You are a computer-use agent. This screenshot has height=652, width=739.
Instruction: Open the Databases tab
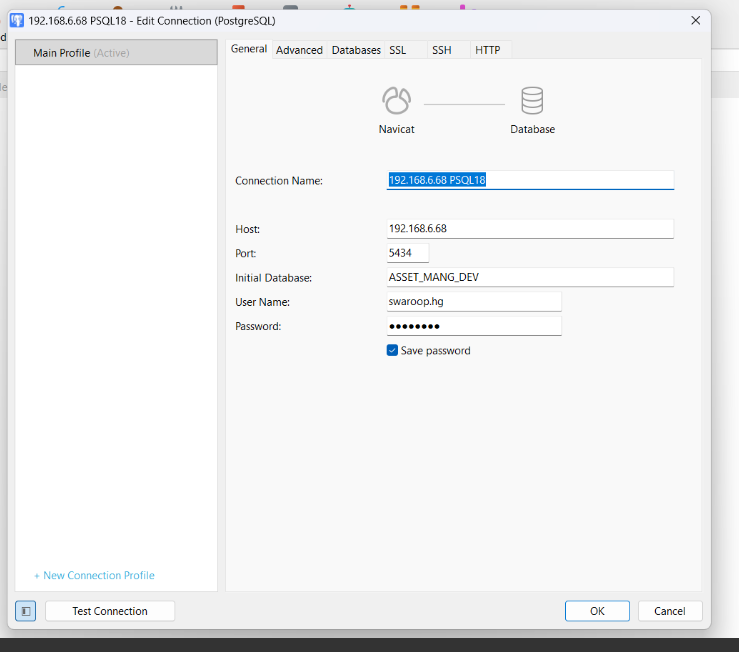point(356,50)
